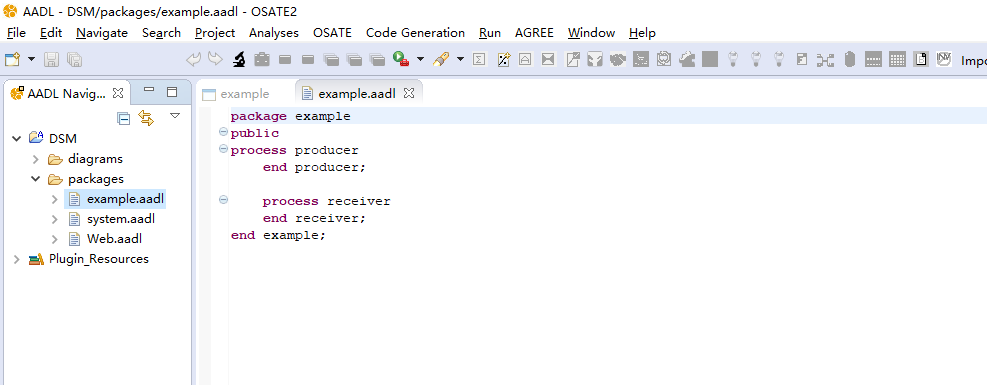This screenshot has height=385, width=987.
Task: Click the connection network toolbar icon
Action: click(825, 60)
